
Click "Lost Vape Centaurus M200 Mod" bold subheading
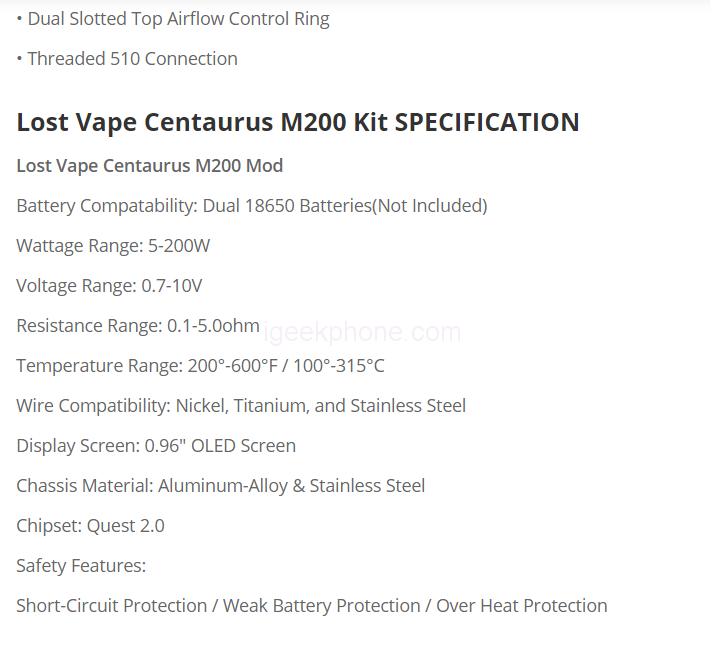point(149,166)
